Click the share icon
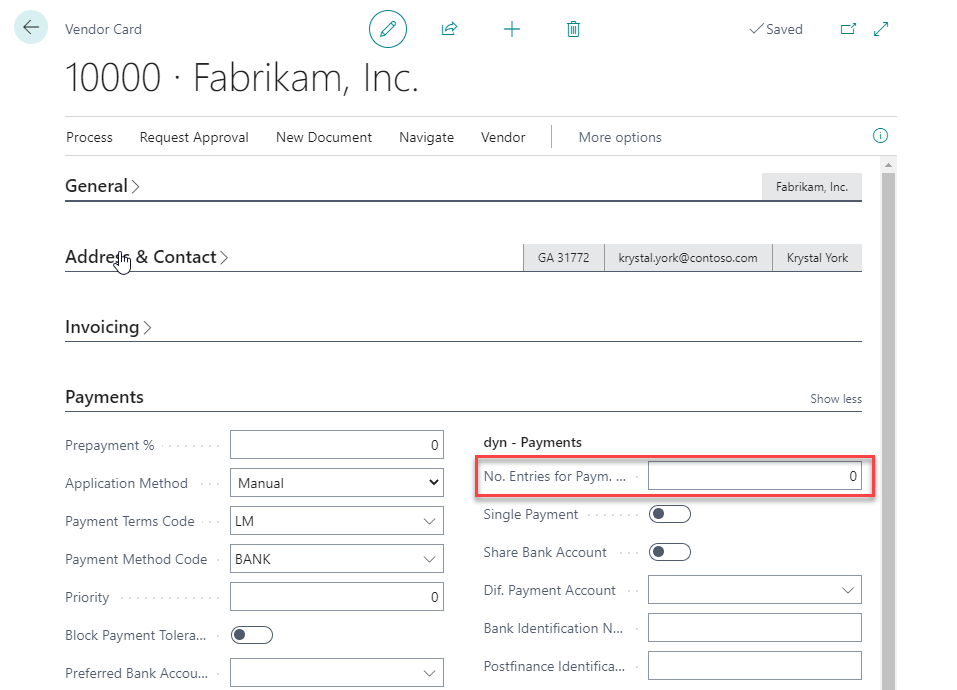 (449, 29)
